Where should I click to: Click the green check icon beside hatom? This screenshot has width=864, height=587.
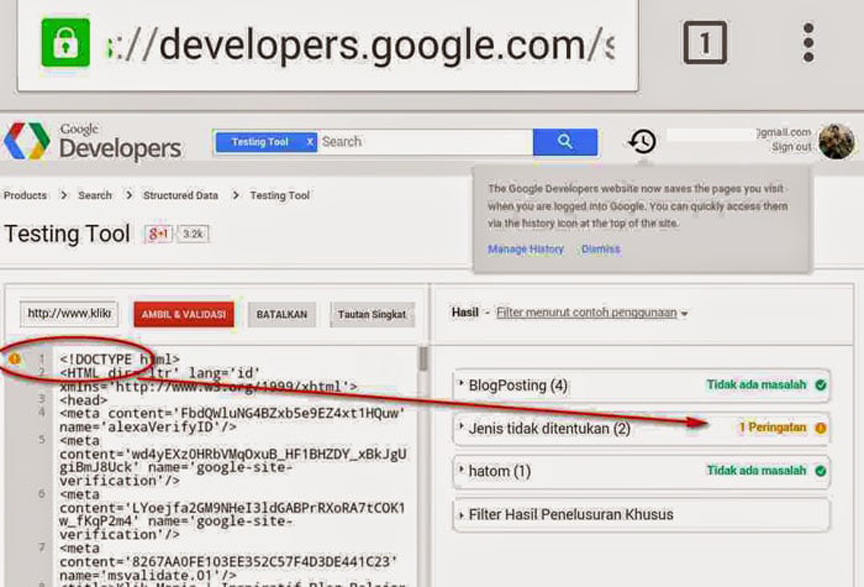pyautogui.click(x=820, y=471)
